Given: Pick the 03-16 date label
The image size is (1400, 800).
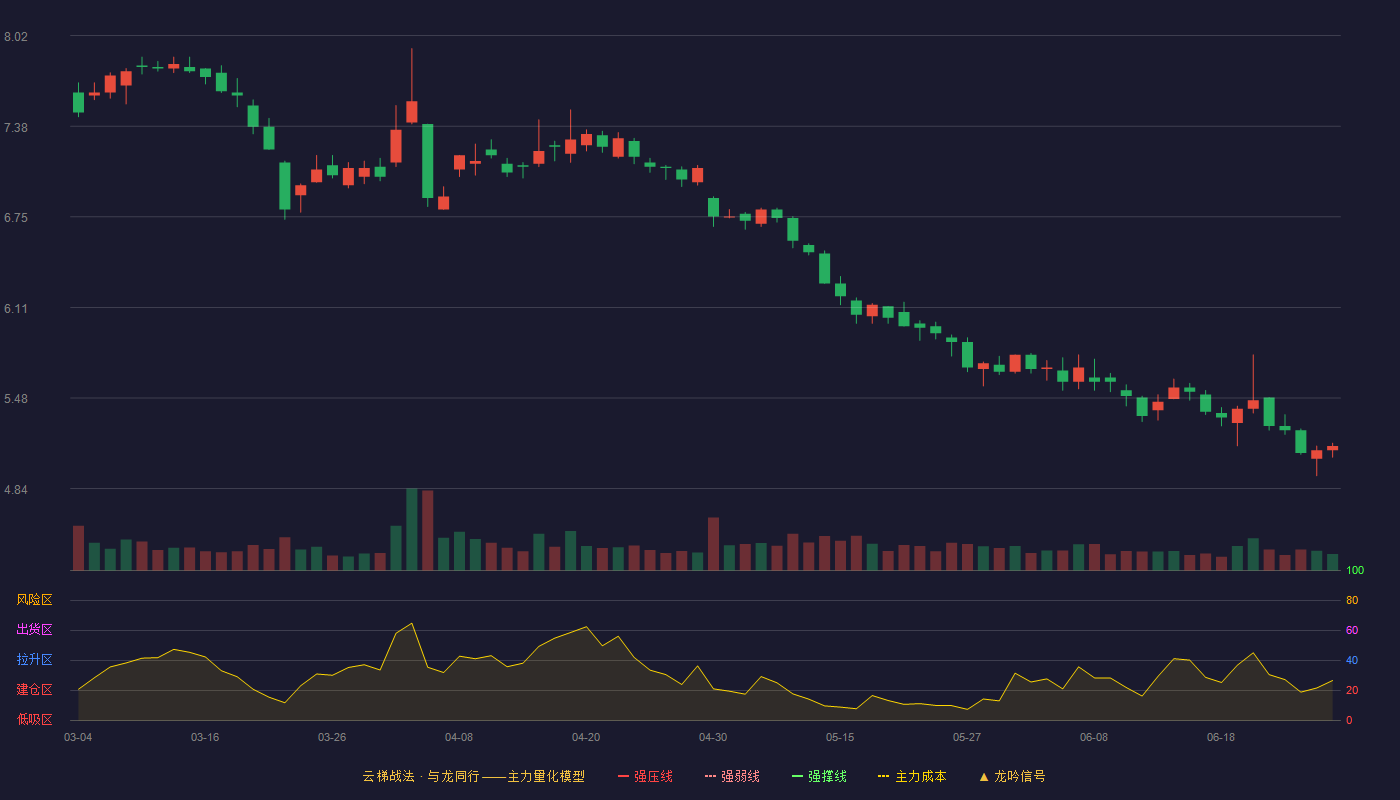Looking at the screenshot, I should [205, 737].
